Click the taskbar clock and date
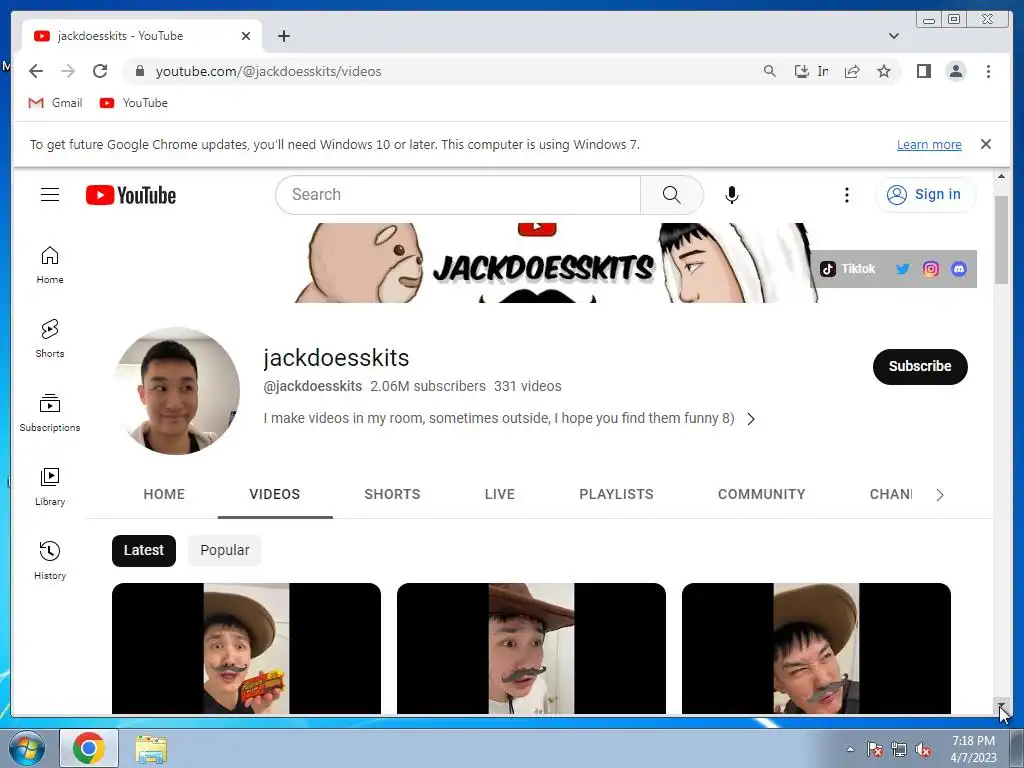1024x768 pixels. (973, 749)
